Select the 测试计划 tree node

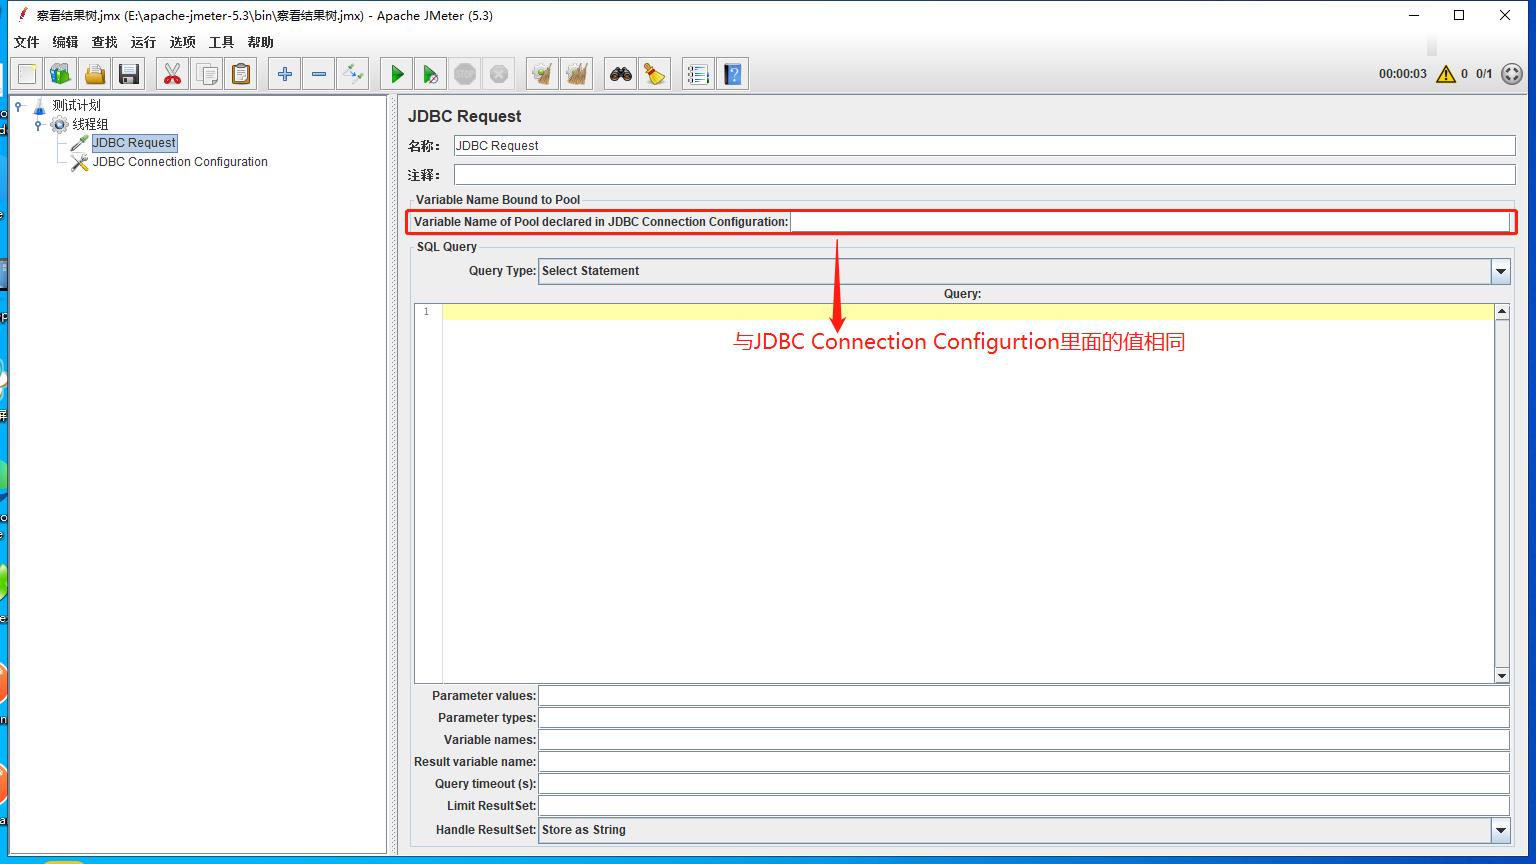(x=76, y=105)
